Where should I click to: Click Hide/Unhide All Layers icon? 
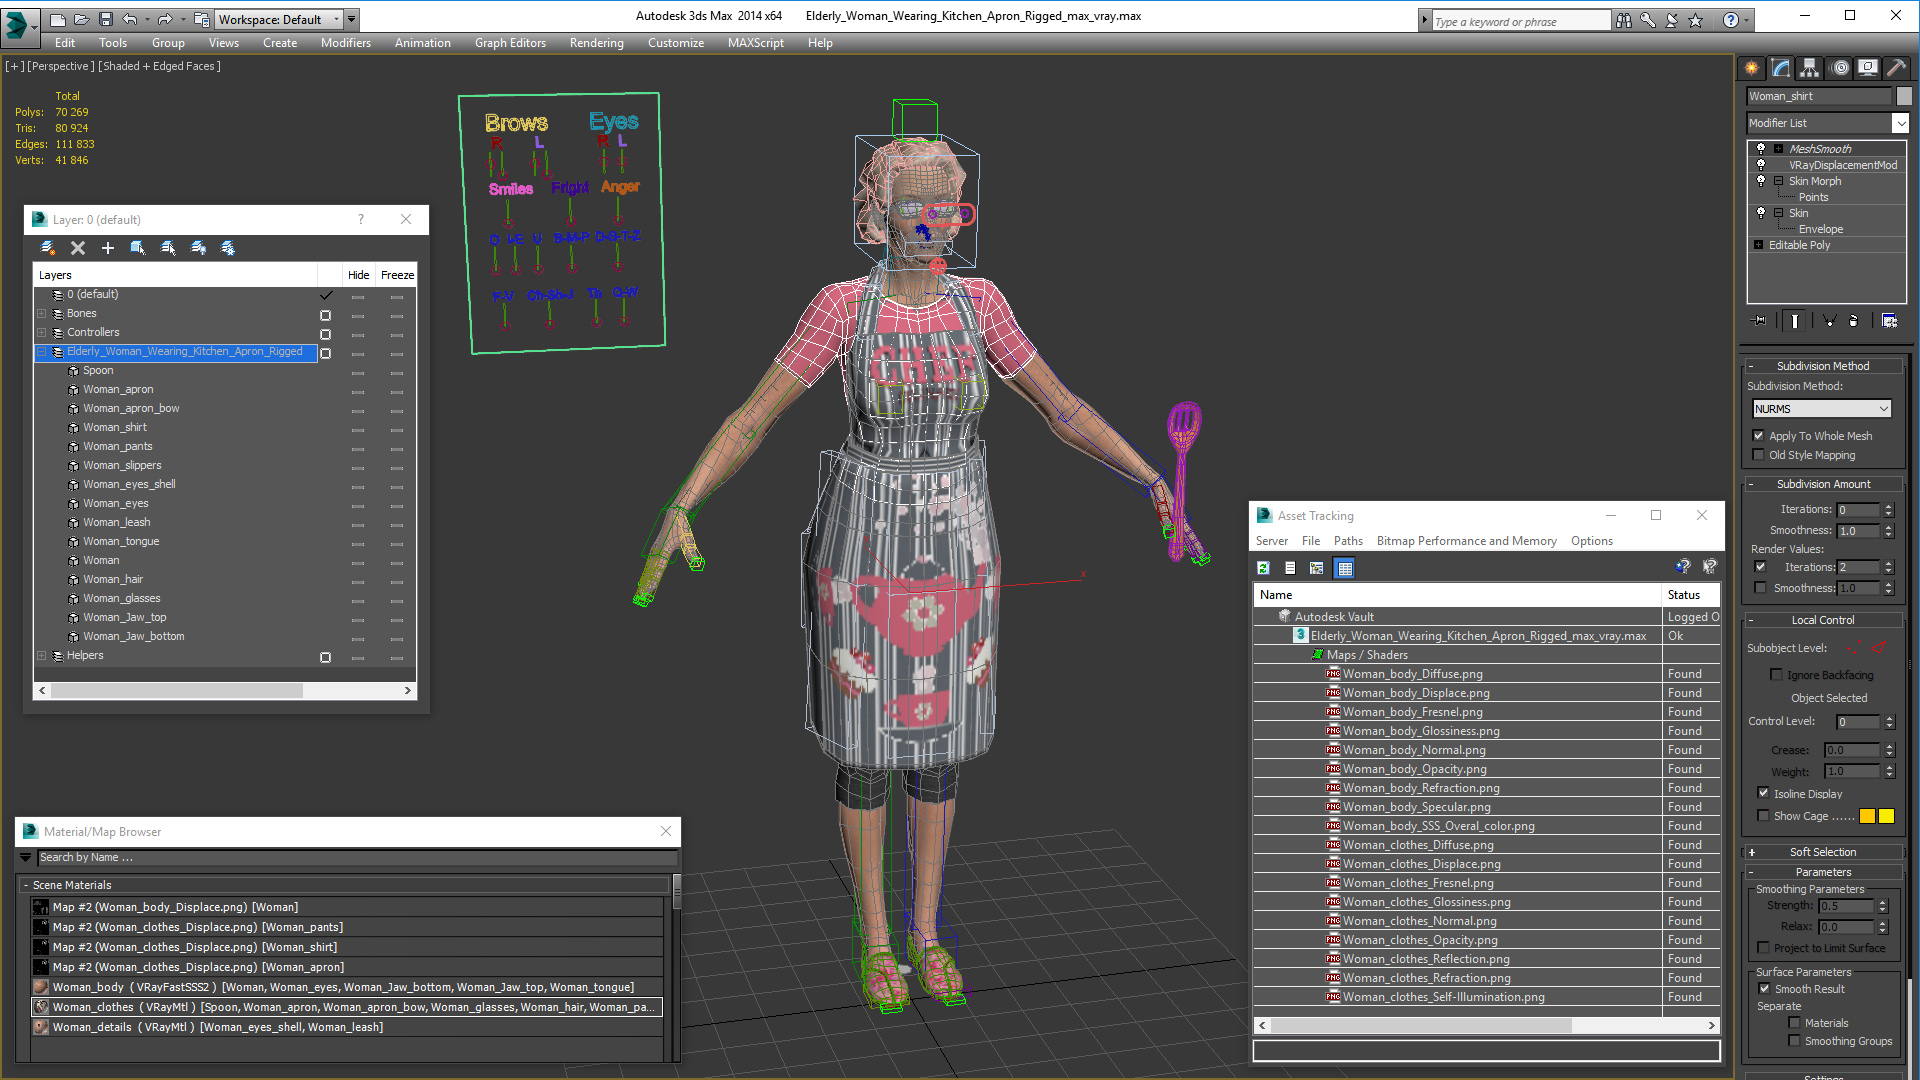(x=198, y=248)
